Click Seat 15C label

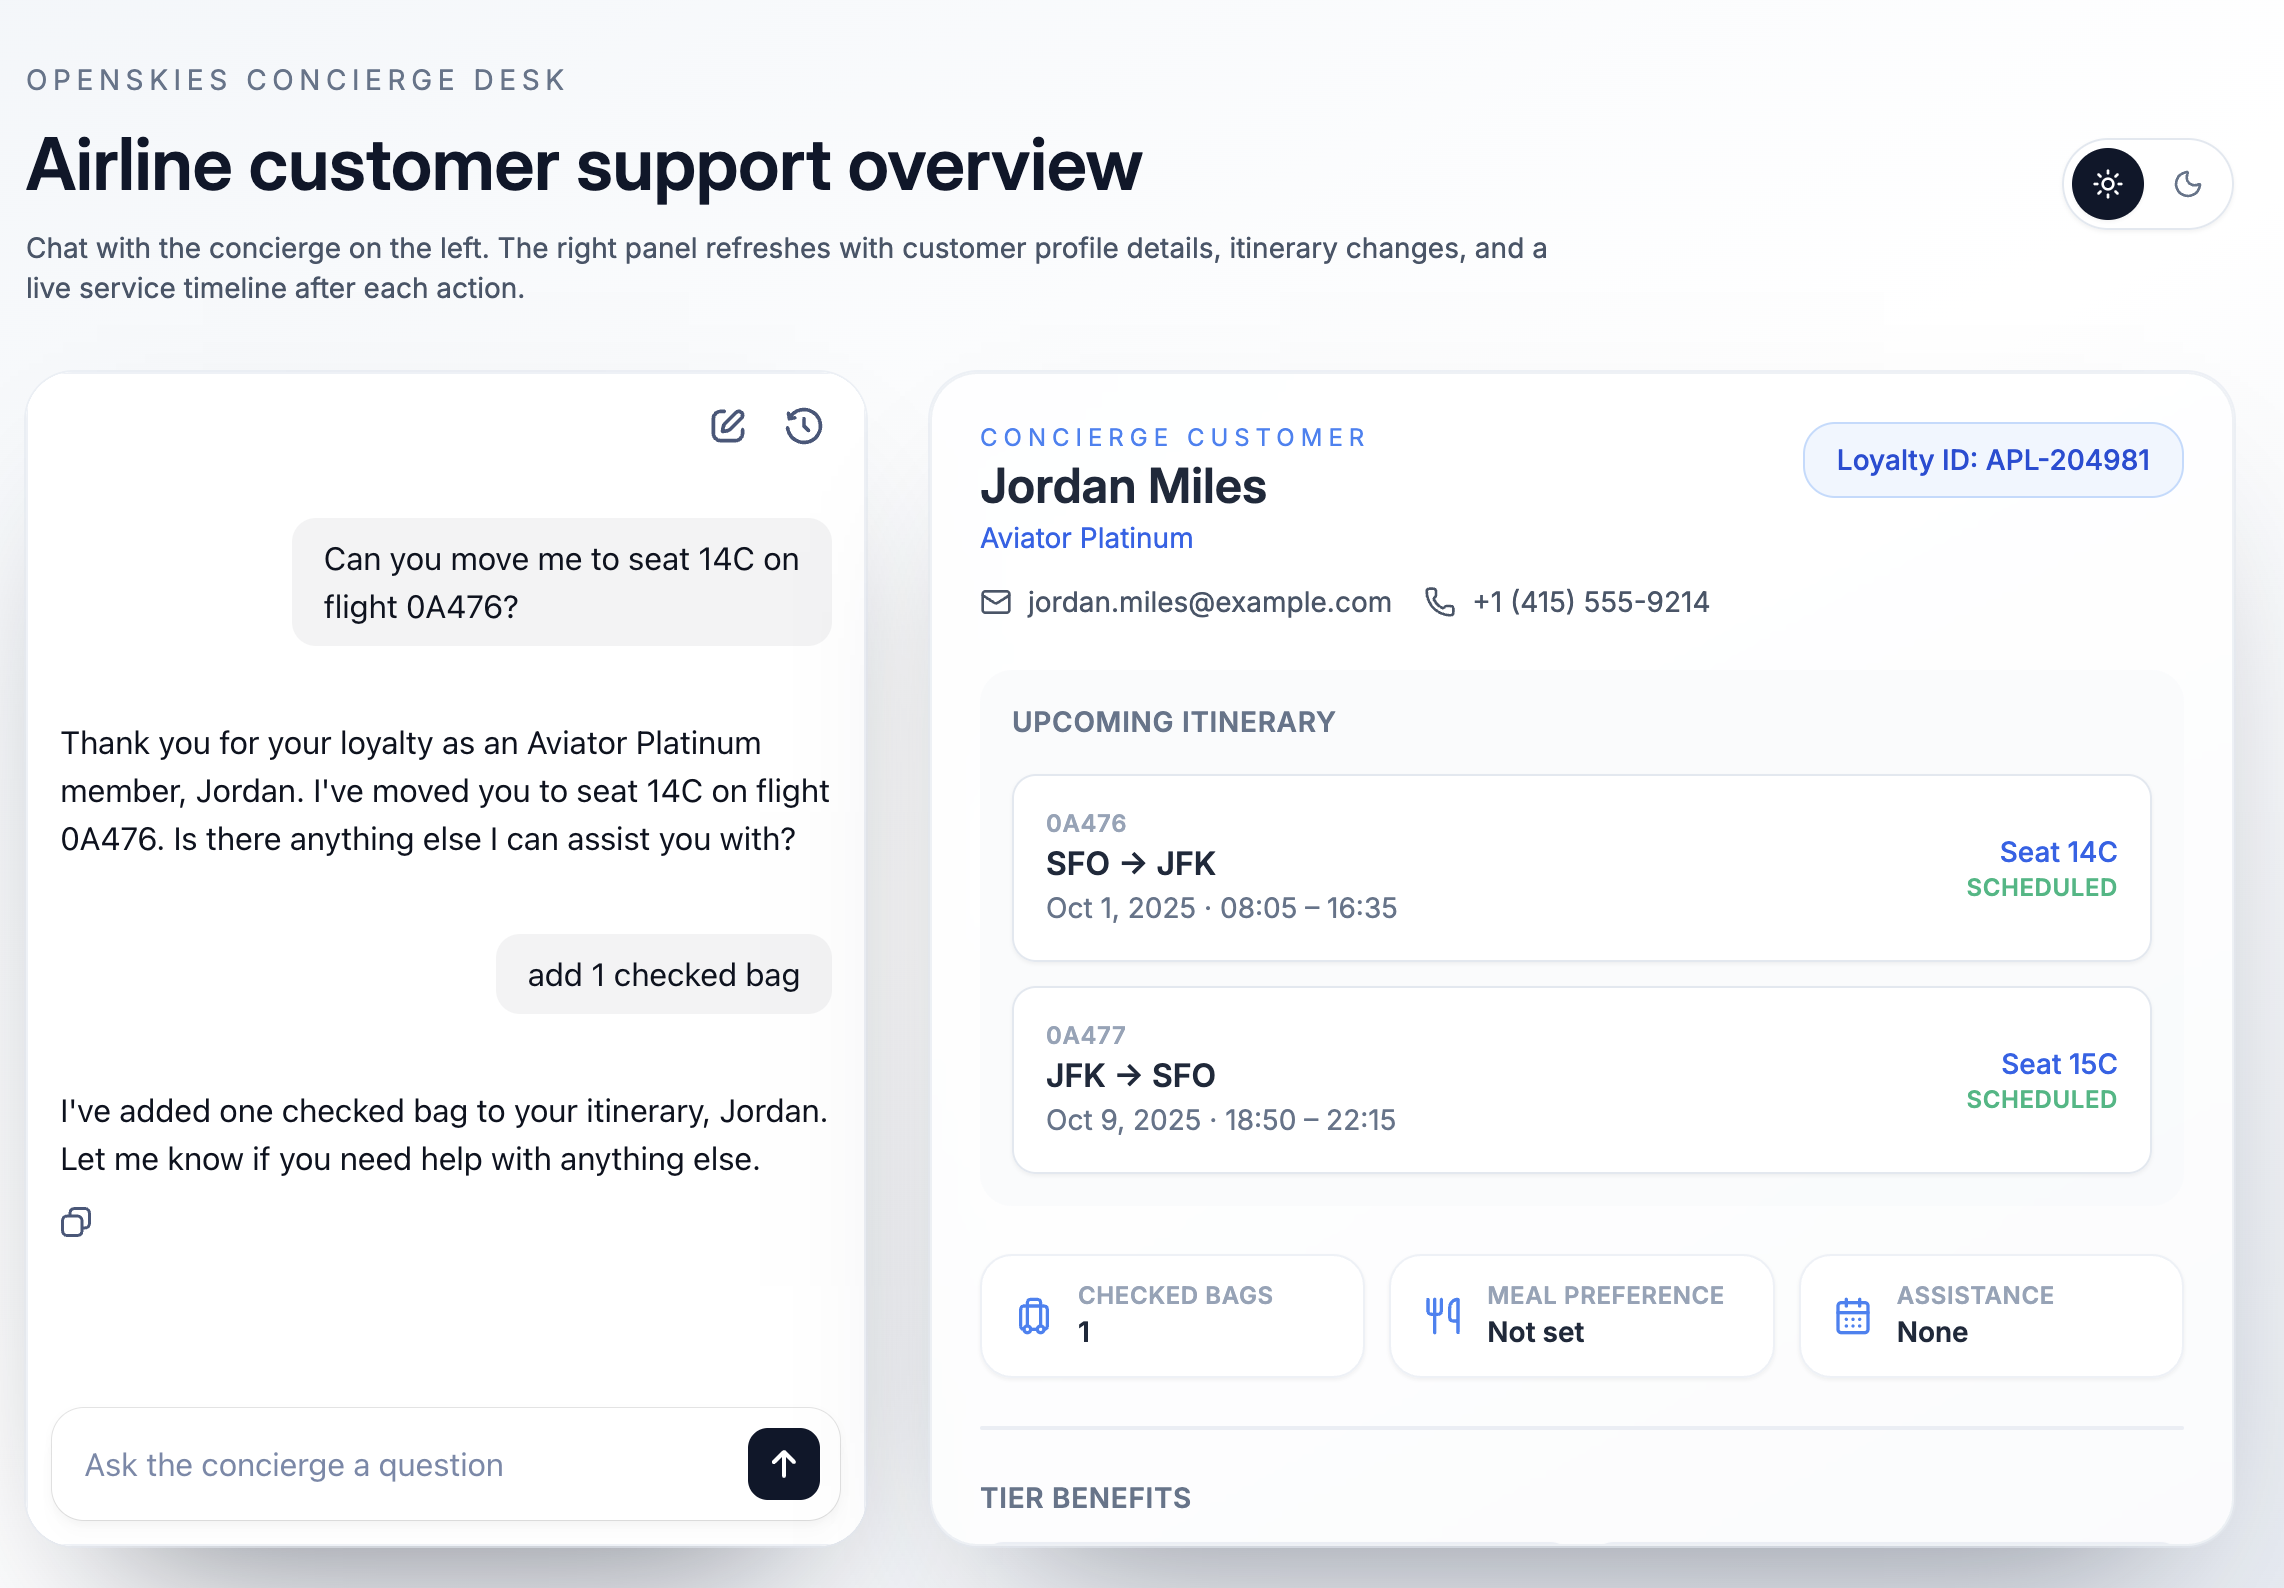(2060, 1064)
